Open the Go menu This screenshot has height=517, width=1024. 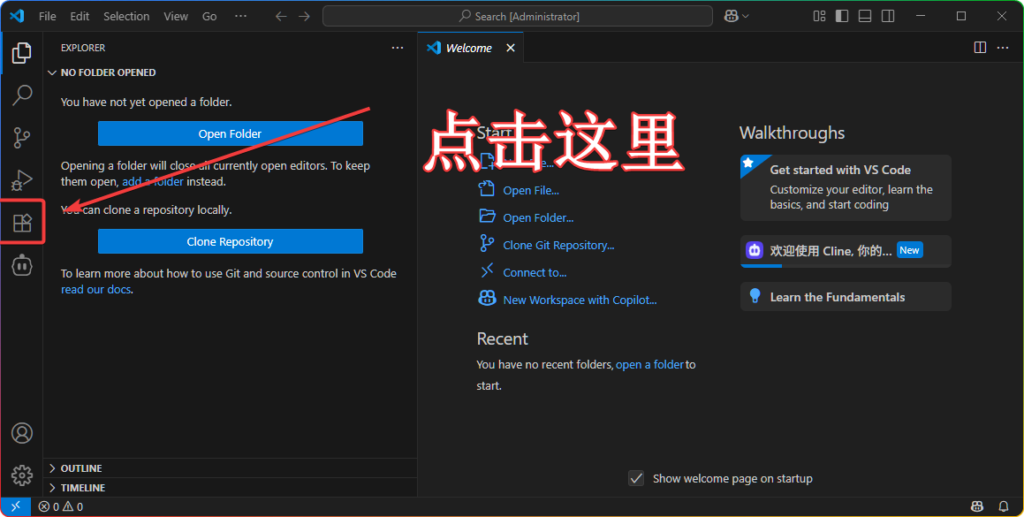tap(209, 16)
